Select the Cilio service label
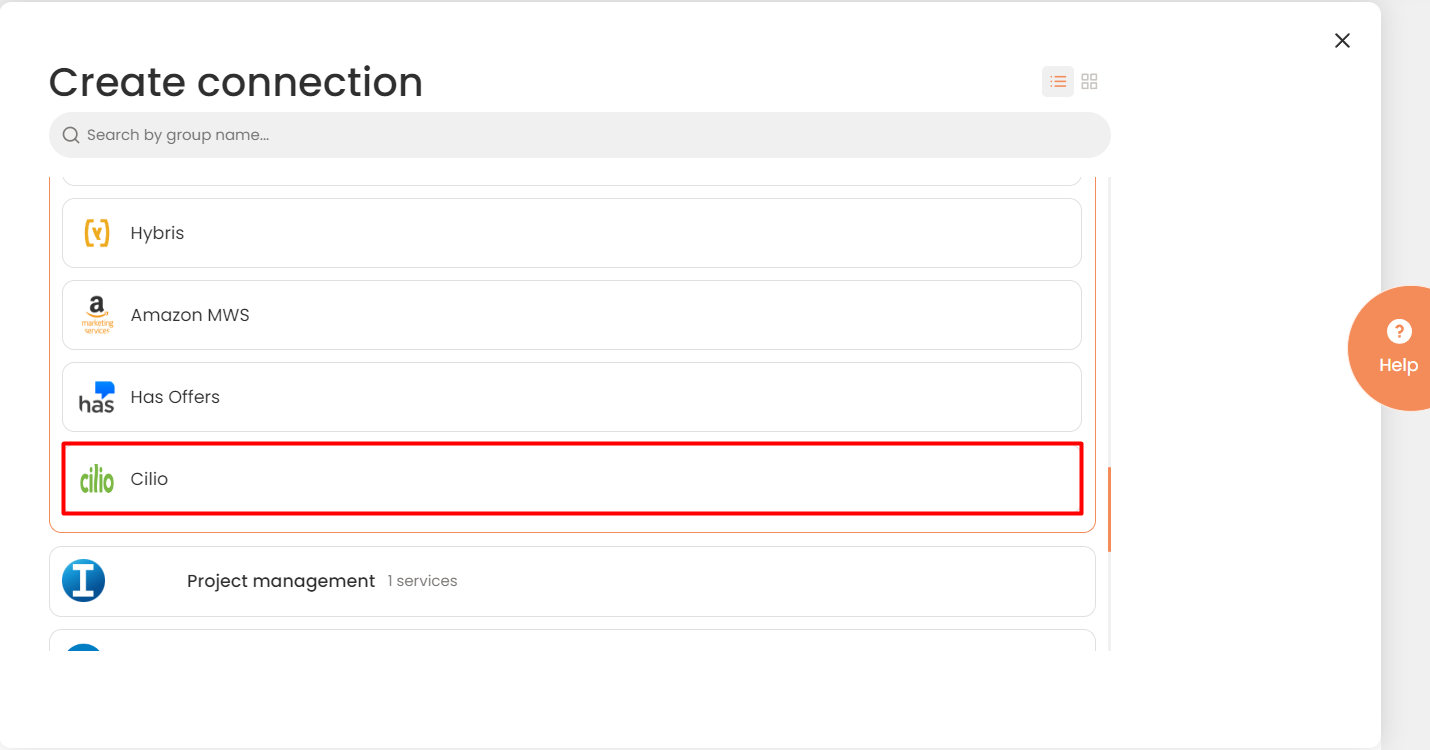 tap(149, 479)
